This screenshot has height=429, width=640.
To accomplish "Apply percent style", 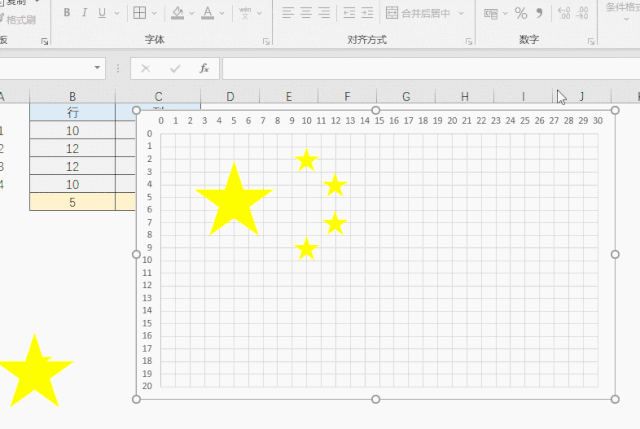I will pos(521,13).
